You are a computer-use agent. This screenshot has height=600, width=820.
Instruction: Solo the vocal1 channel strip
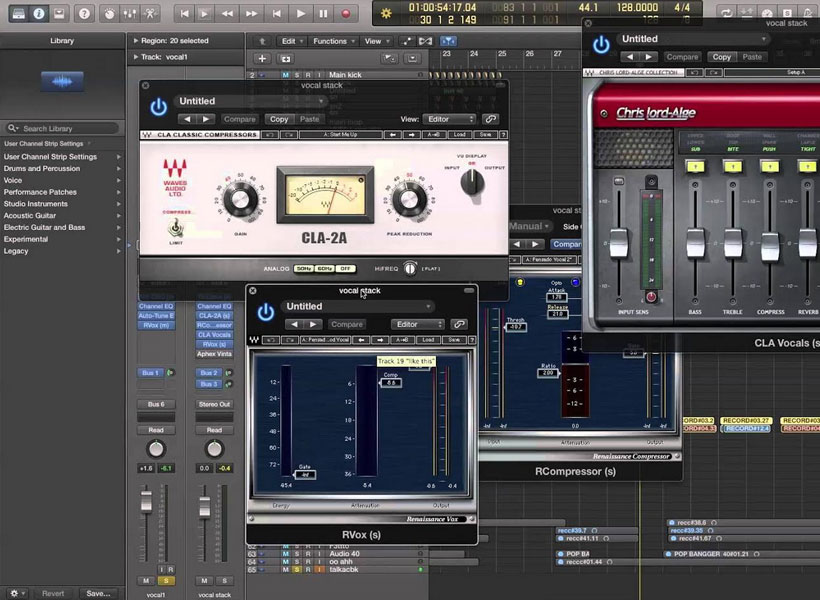(165, 580)
